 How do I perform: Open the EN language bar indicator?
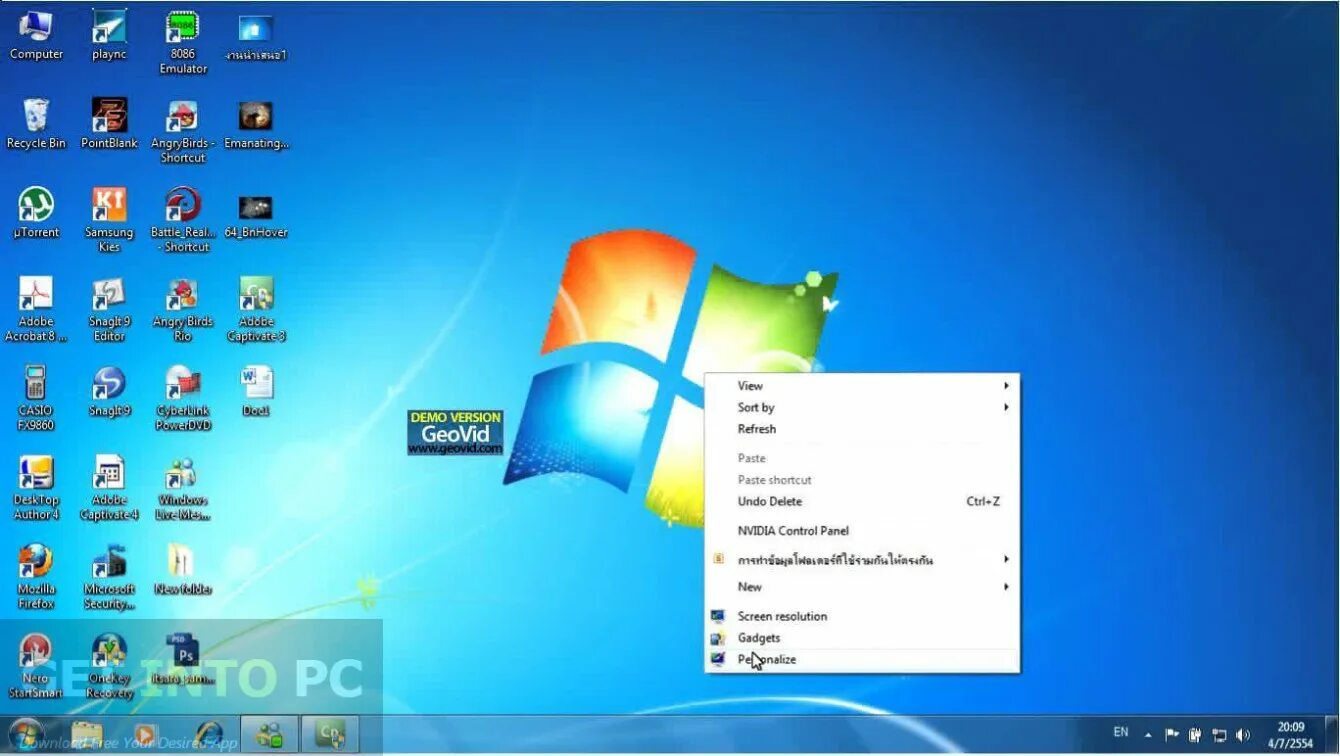pos(1121,732)
